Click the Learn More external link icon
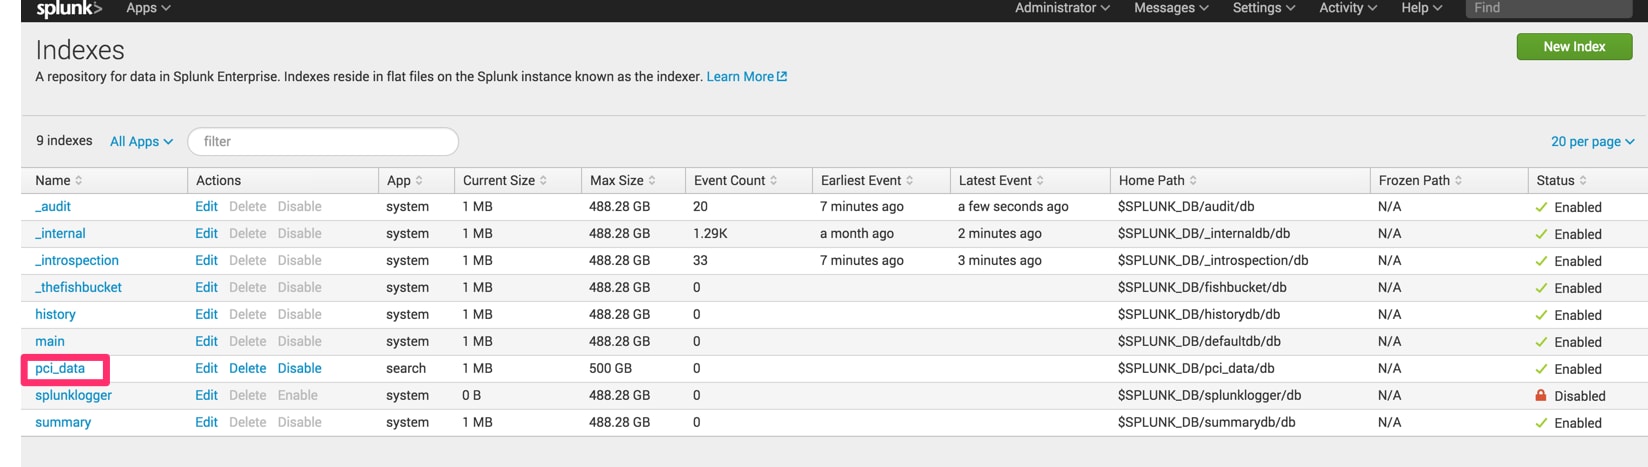This screenshot has height=467, width=1648. (782, 77)
